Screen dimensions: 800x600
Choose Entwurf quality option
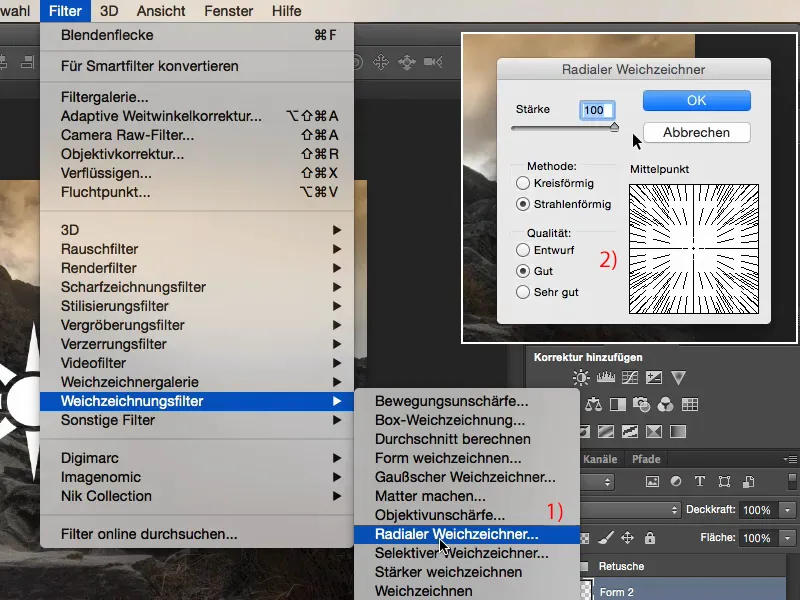[523, 250]
